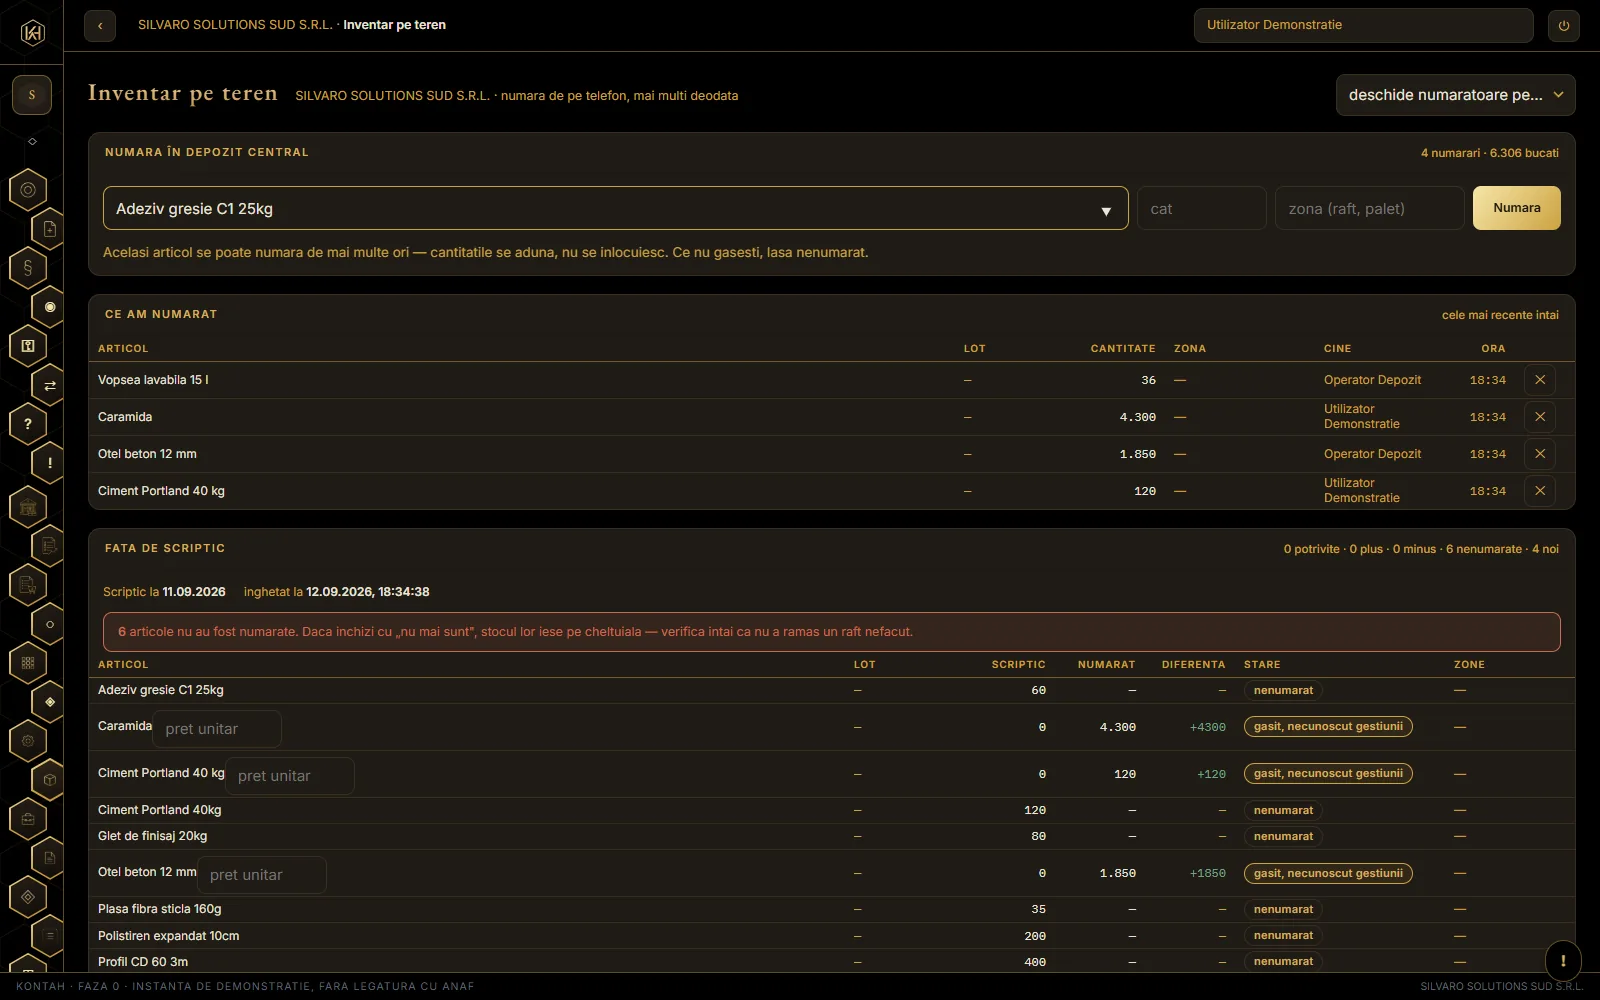This screenshot has height=1000, width=1600.
Task: Click the Kontah logo icon
Action: (32, 32)
